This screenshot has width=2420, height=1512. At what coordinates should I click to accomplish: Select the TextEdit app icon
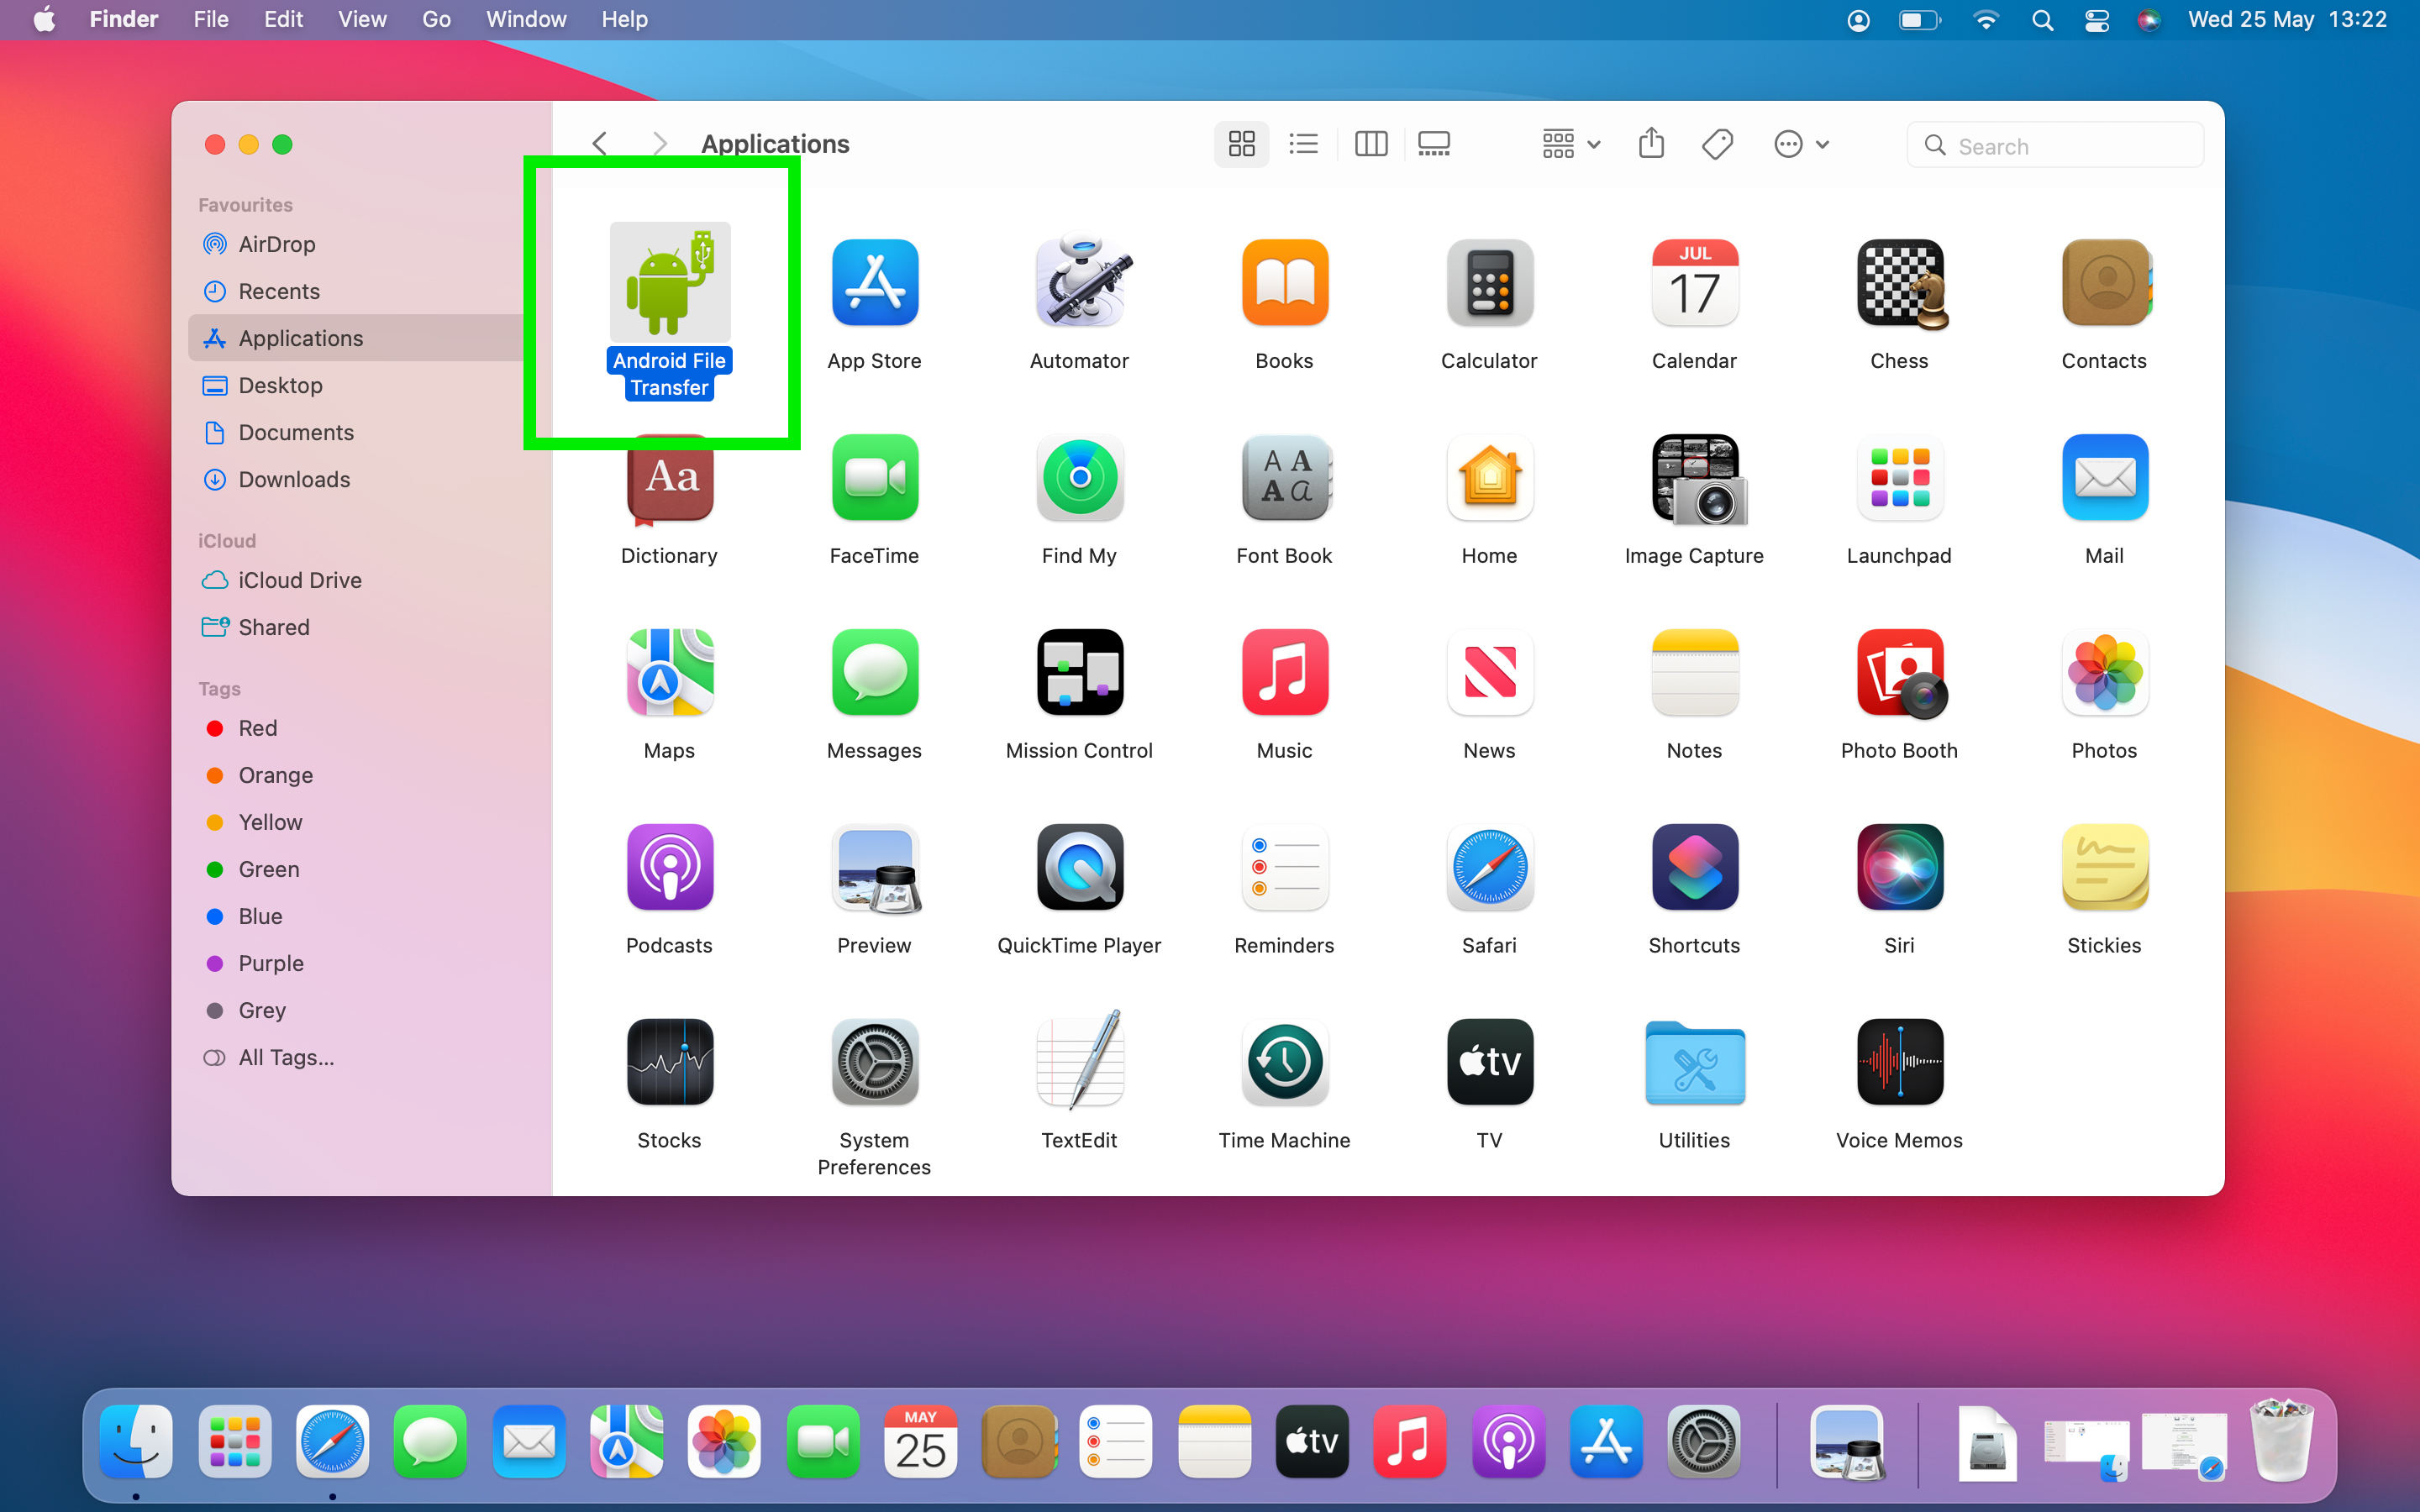(x=1080, y=1060)
